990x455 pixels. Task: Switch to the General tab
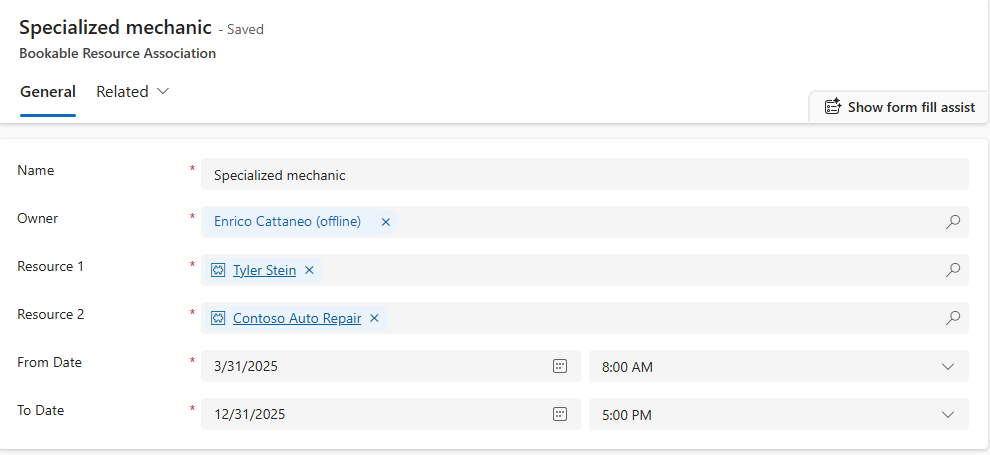pyautogui.click(x=48, y=92)
